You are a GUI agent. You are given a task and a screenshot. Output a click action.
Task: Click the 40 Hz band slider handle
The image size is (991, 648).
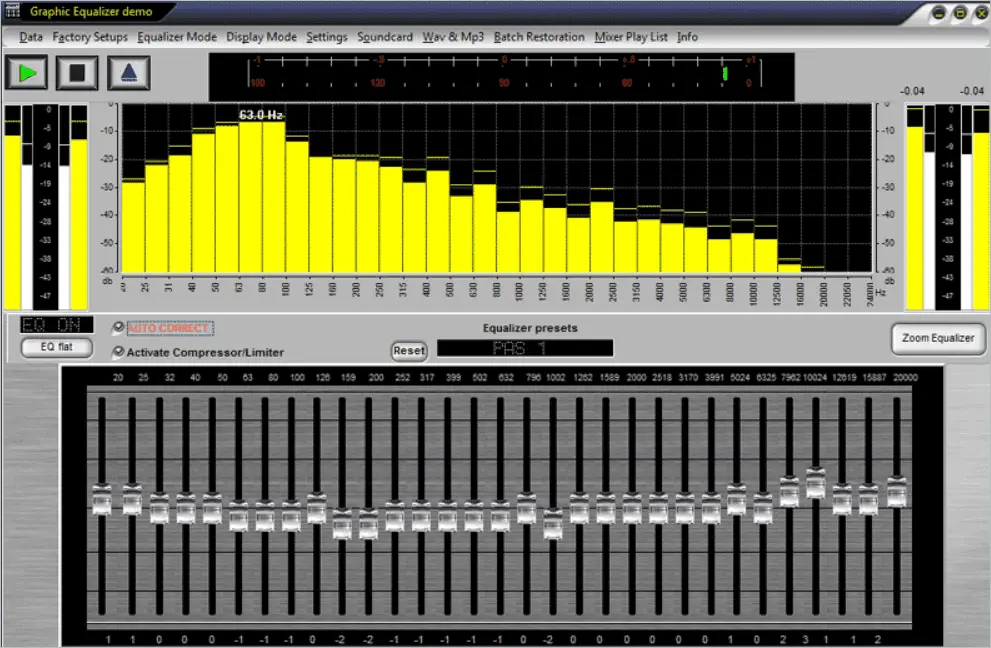(186, 509)
